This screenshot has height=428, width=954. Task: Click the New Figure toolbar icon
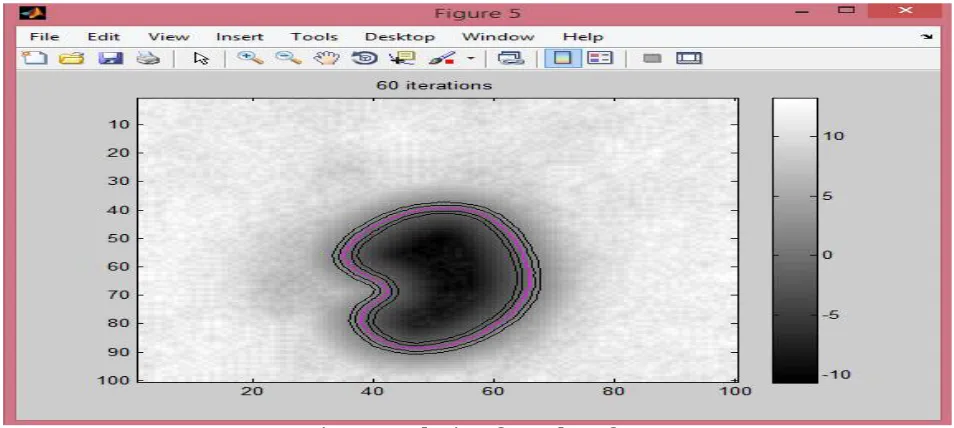(x=33, y=58)
